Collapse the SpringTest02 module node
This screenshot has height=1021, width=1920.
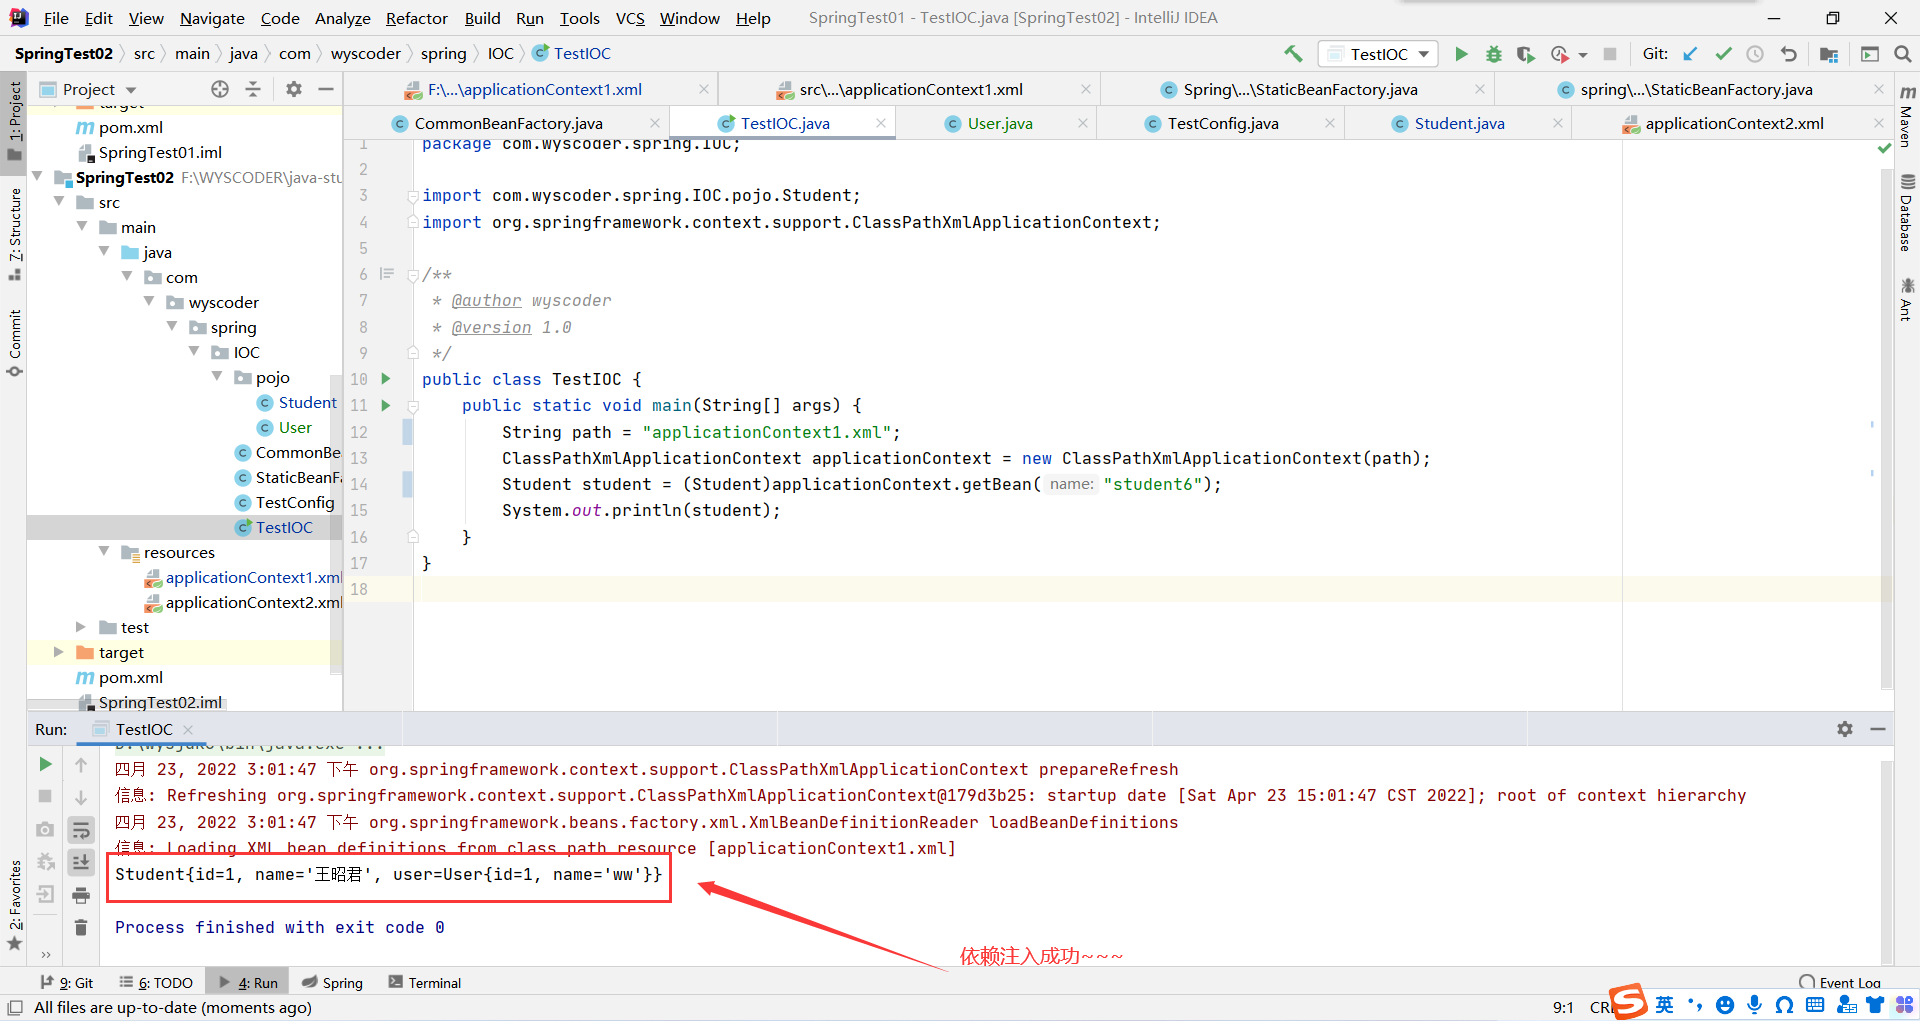tap(37, 177)
